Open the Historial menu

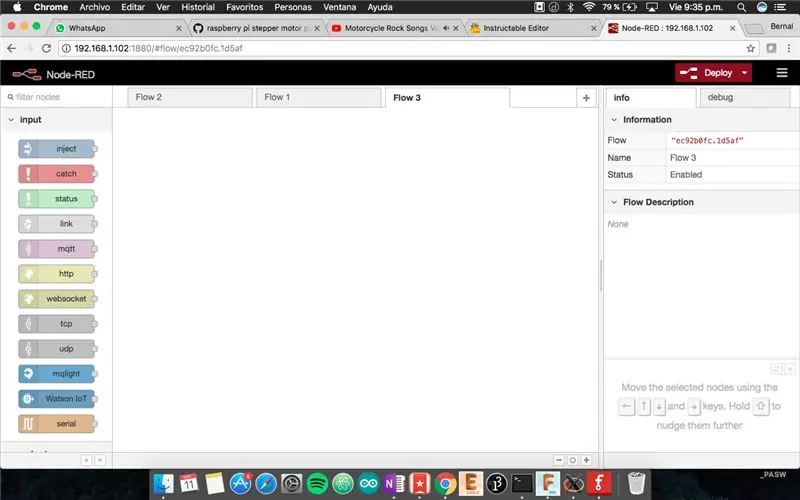[198, 7]
